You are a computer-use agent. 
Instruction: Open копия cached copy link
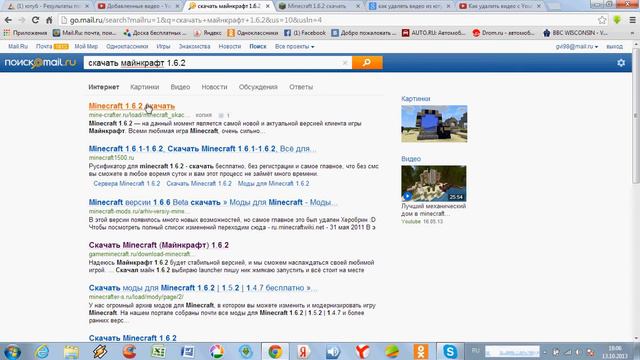click(203, 115)
